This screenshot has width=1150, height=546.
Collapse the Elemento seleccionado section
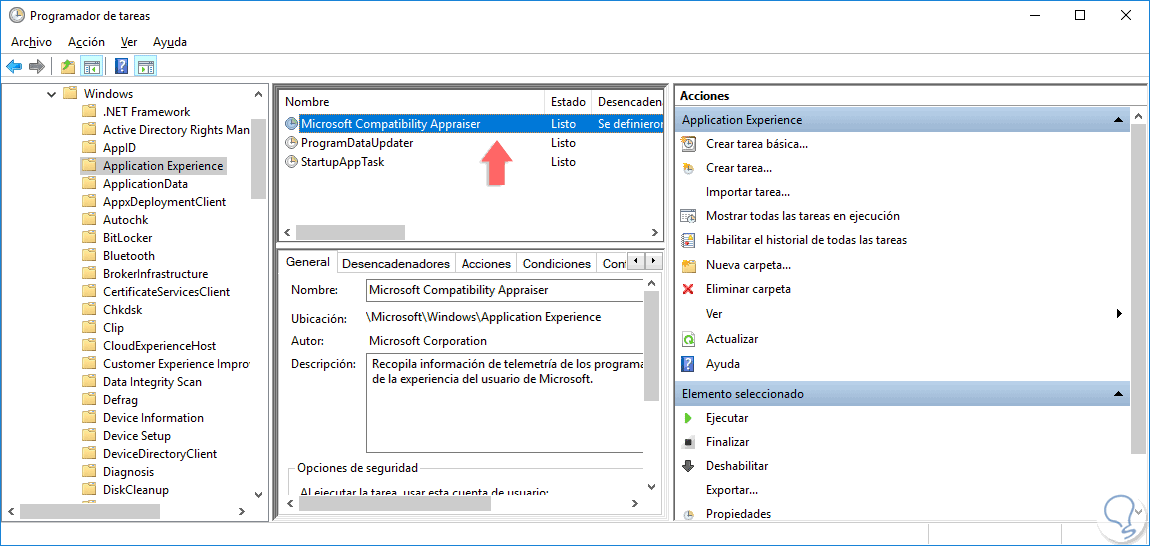(x=1117, y=394)
